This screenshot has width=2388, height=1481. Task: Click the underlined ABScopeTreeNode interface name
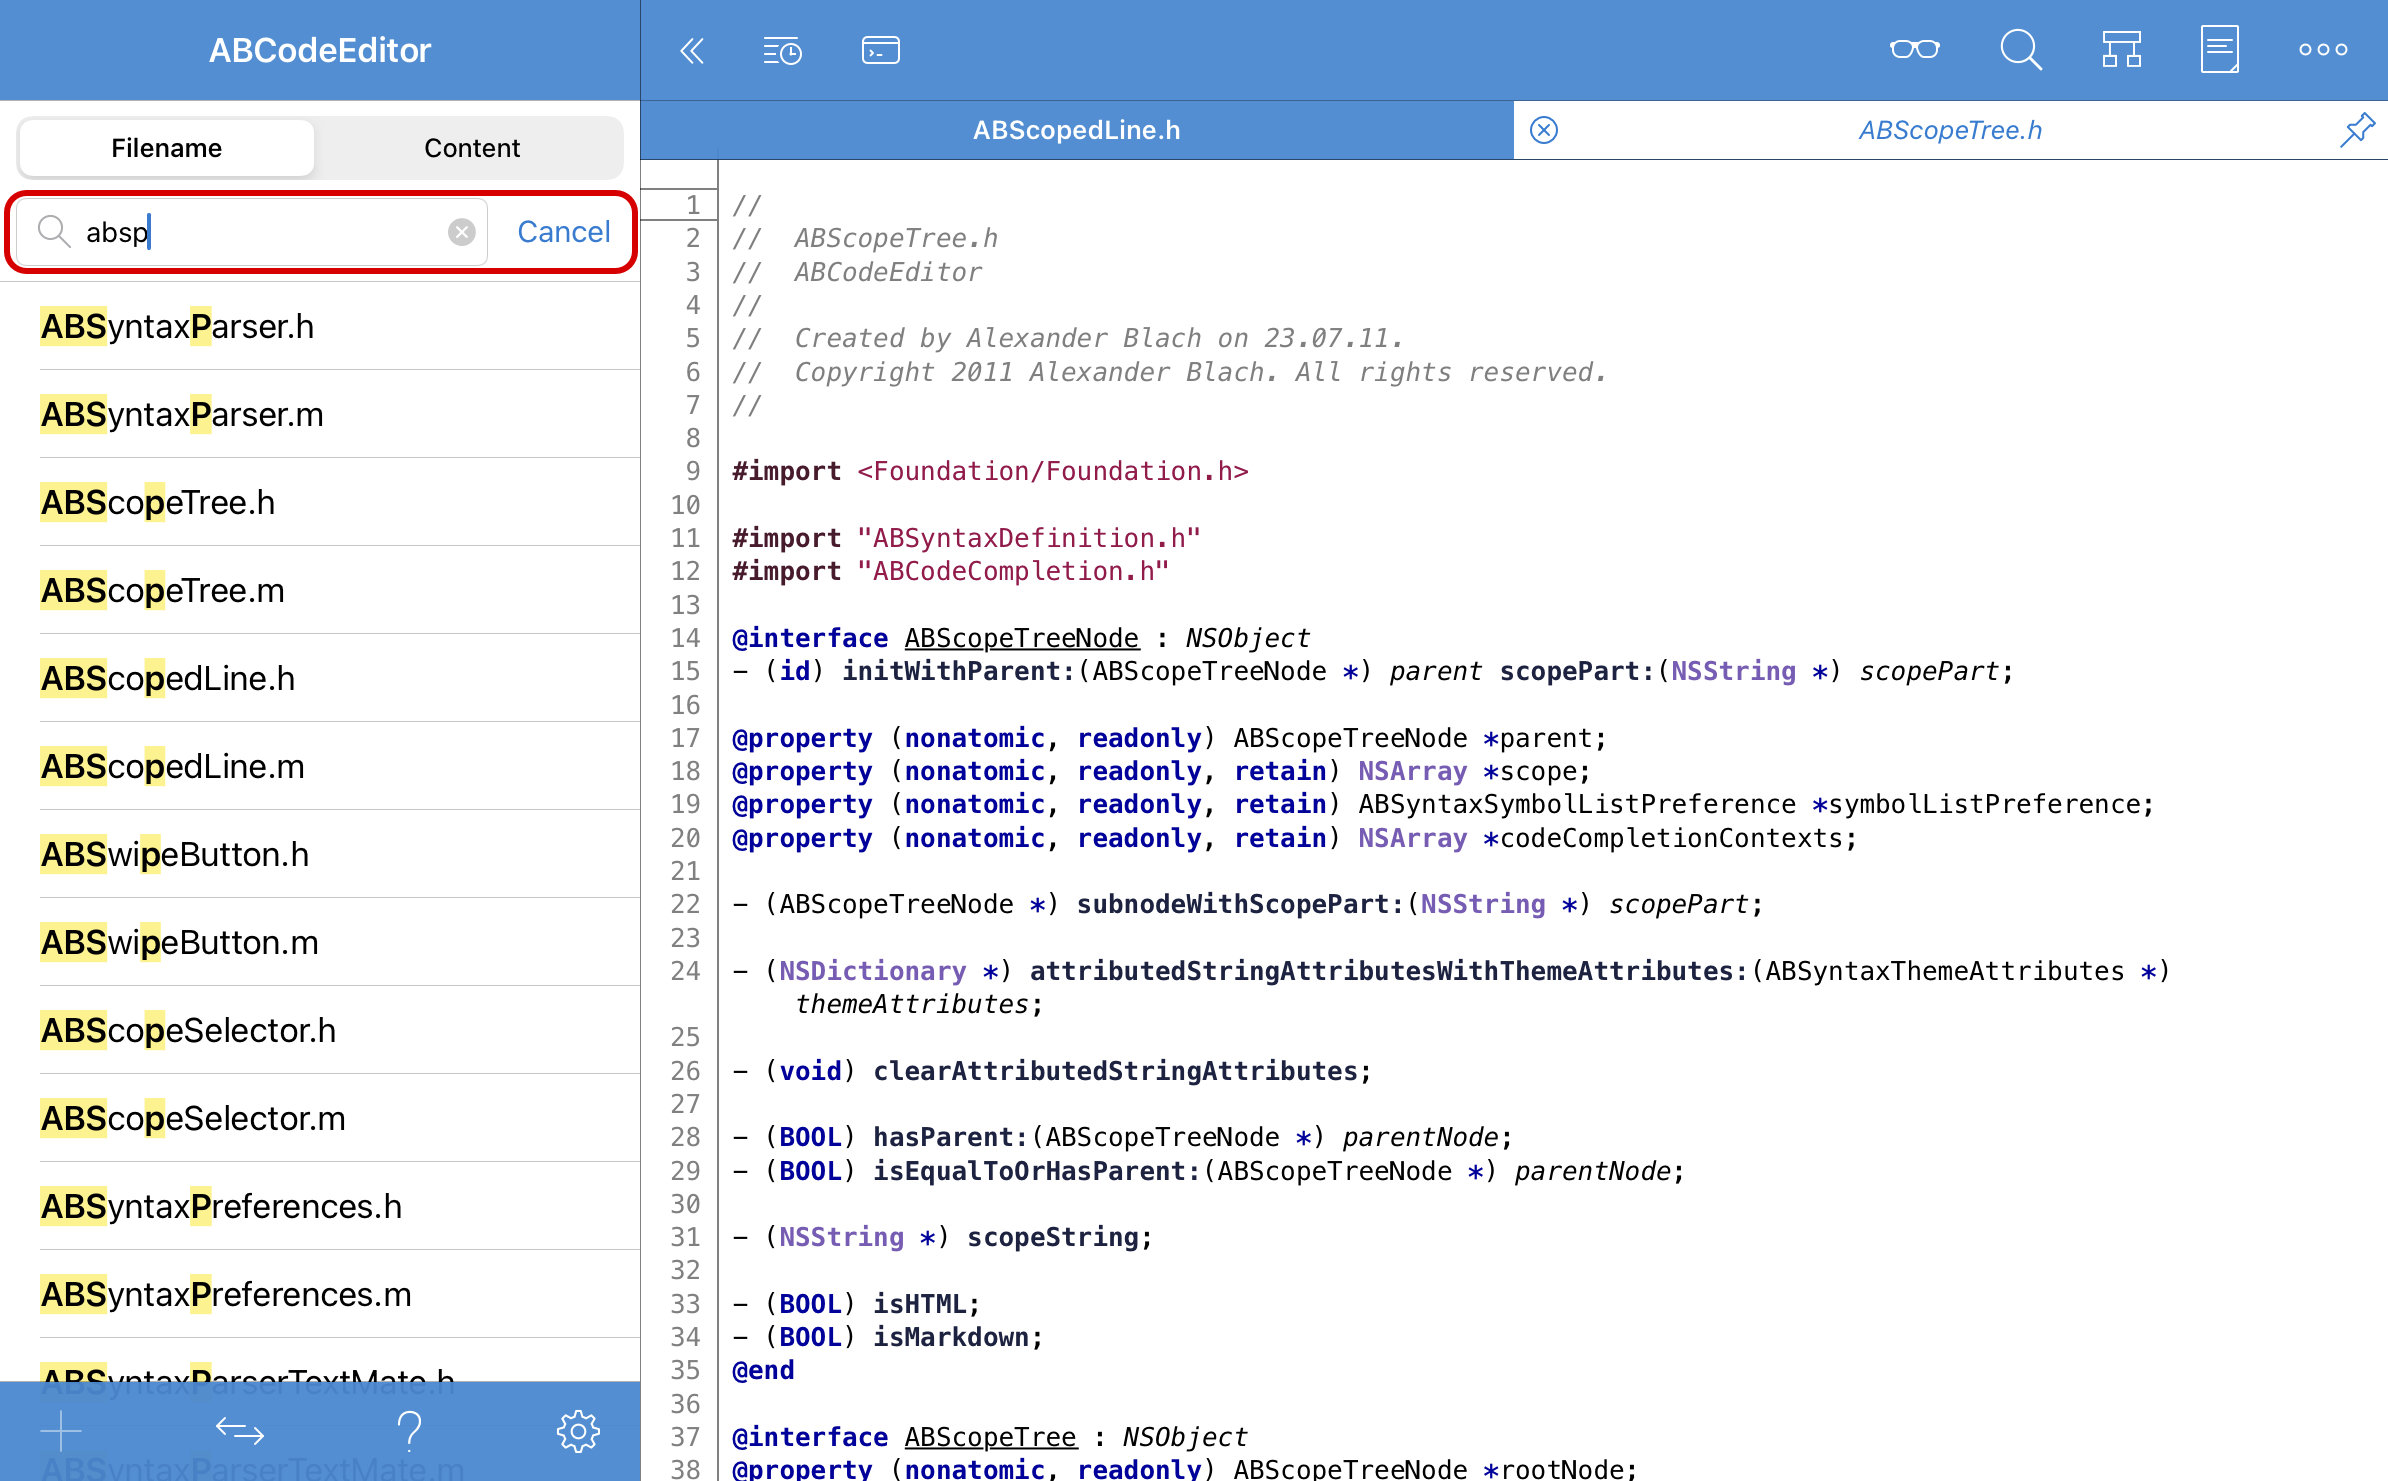1021,638
